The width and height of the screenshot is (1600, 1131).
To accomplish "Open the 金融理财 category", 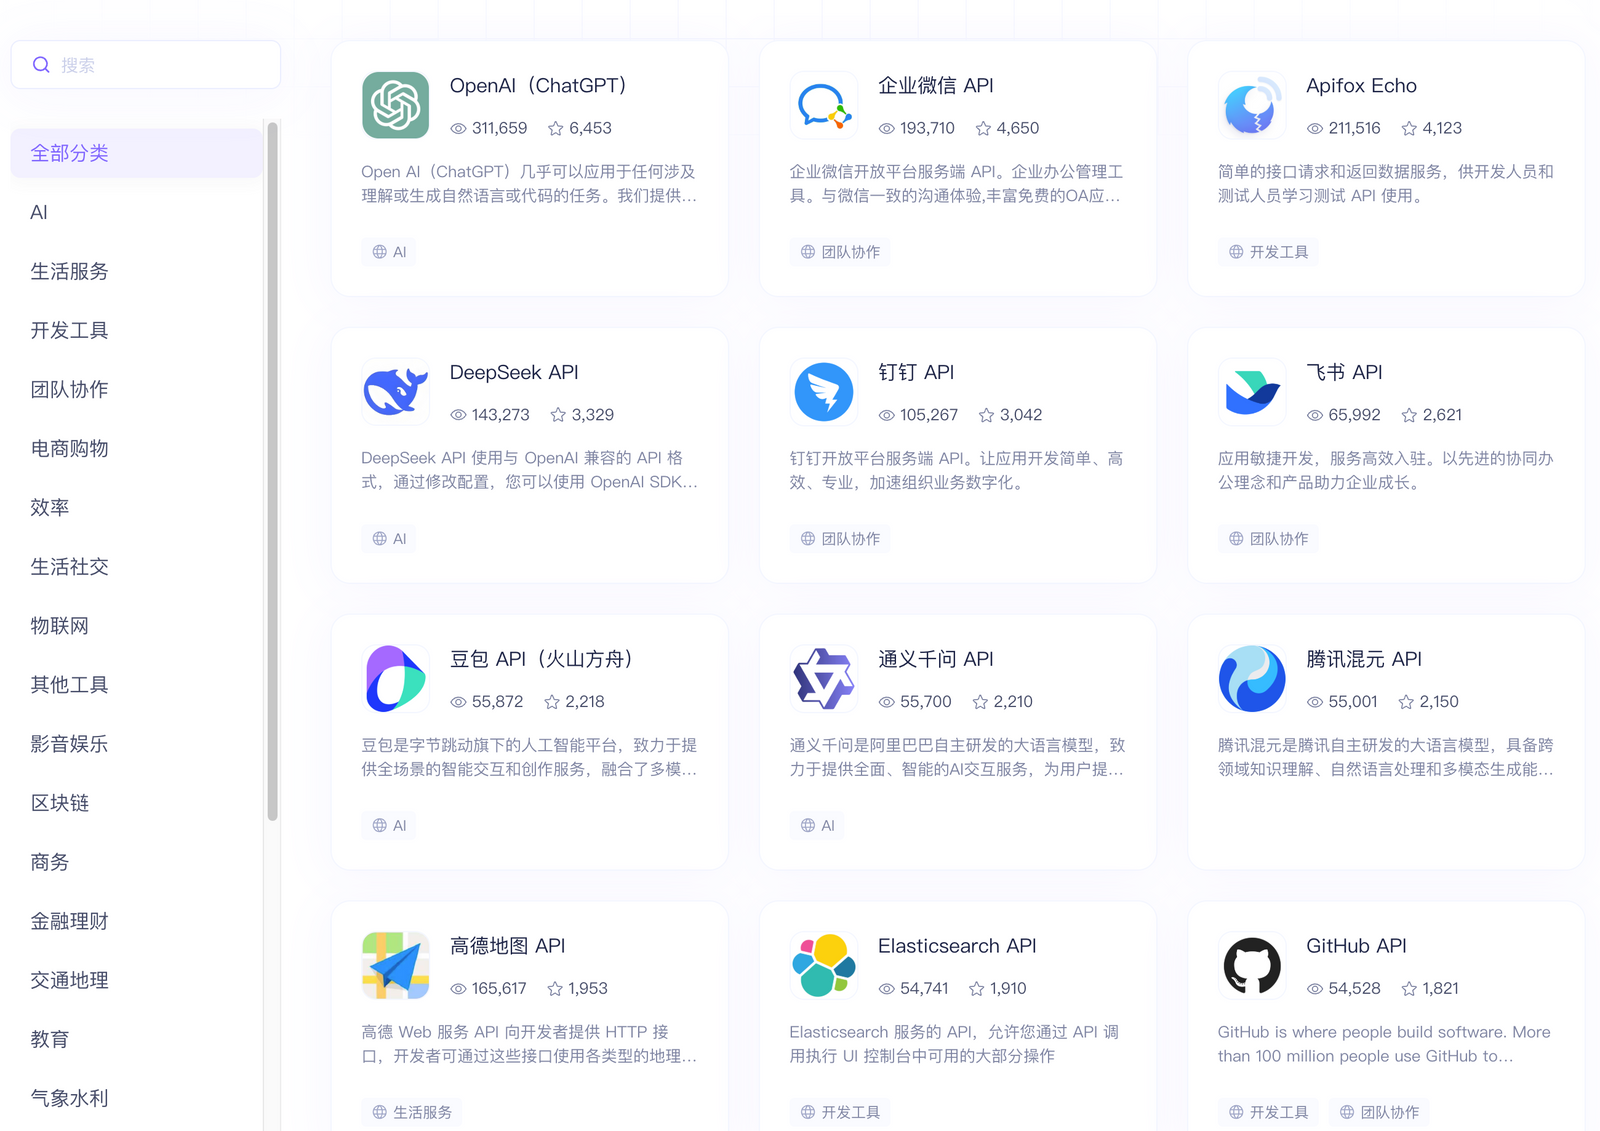I will [x=69, y=921].
